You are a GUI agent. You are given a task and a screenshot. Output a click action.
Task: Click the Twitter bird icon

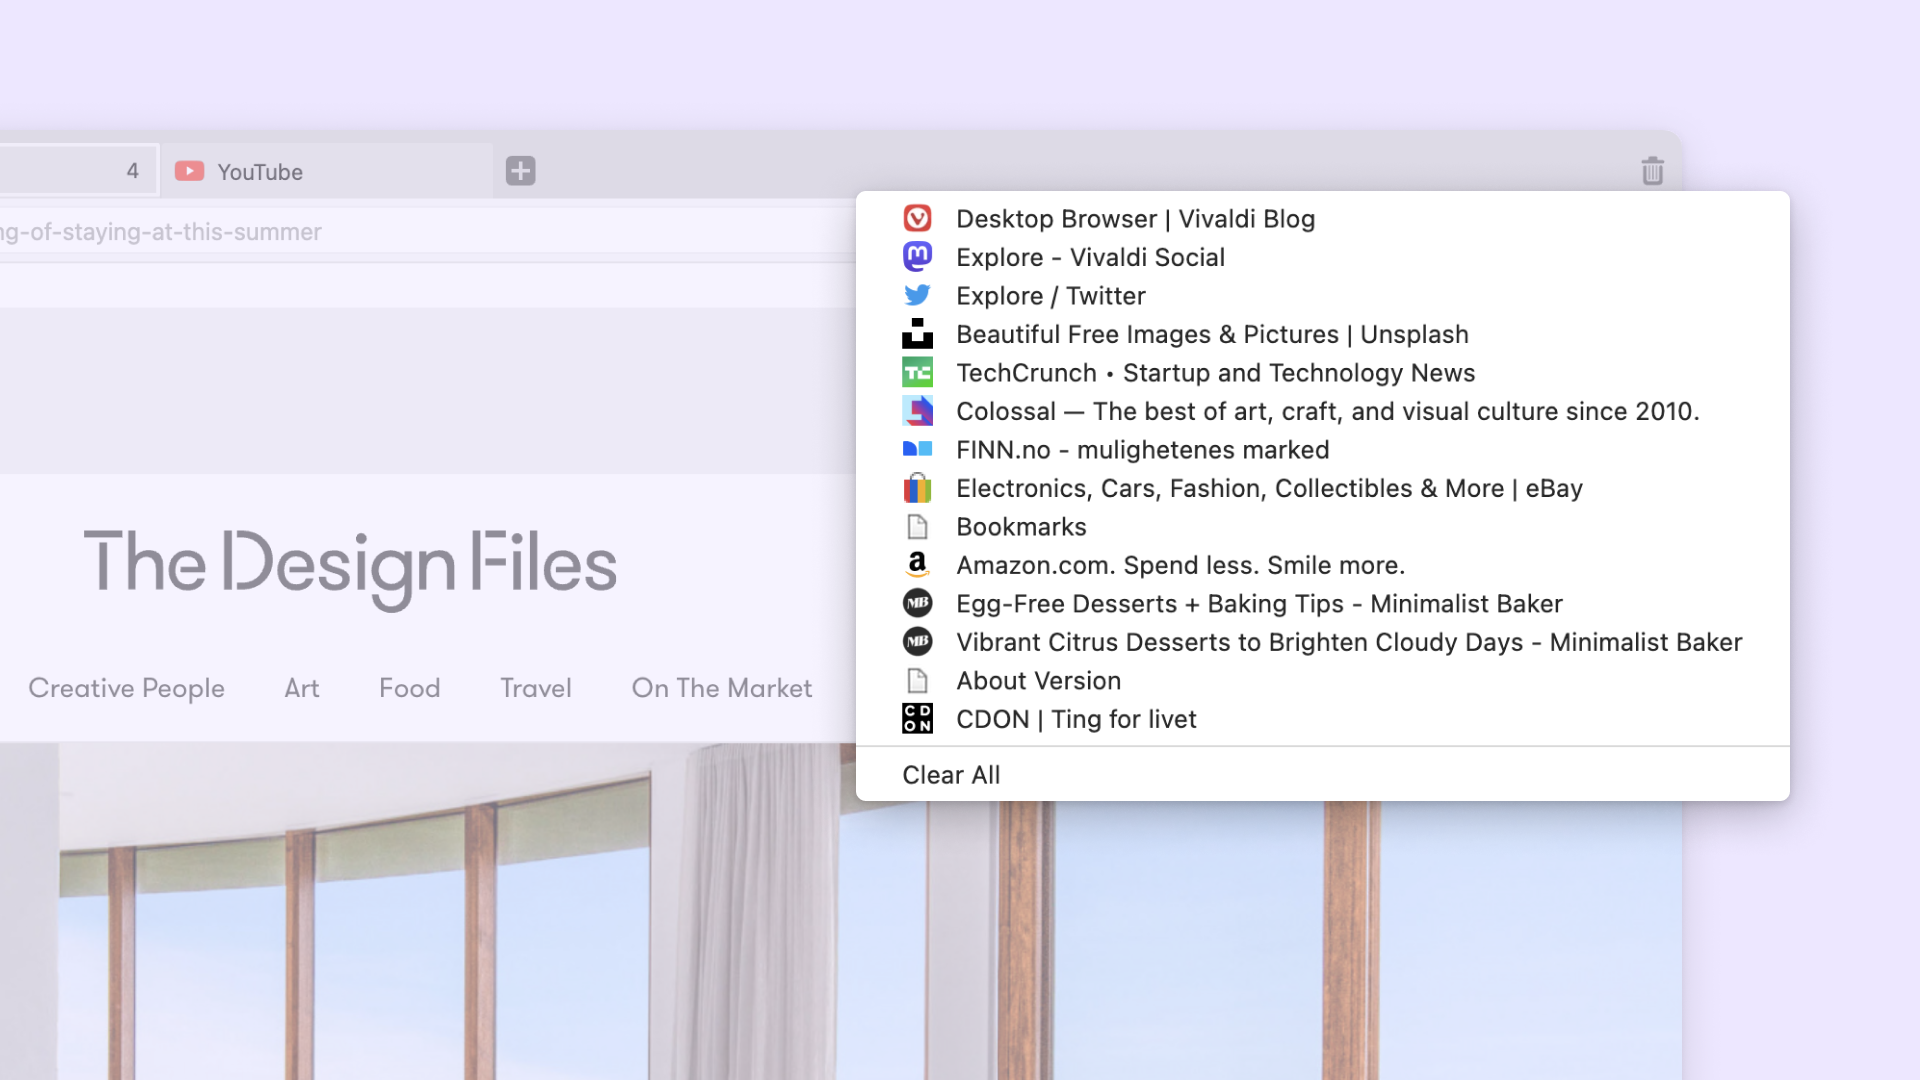point(917,296)
